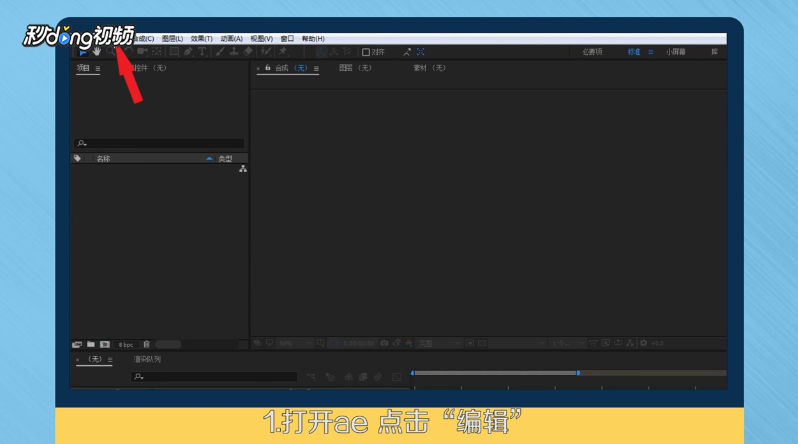Delete selected project items trash icon

(147, 345)
